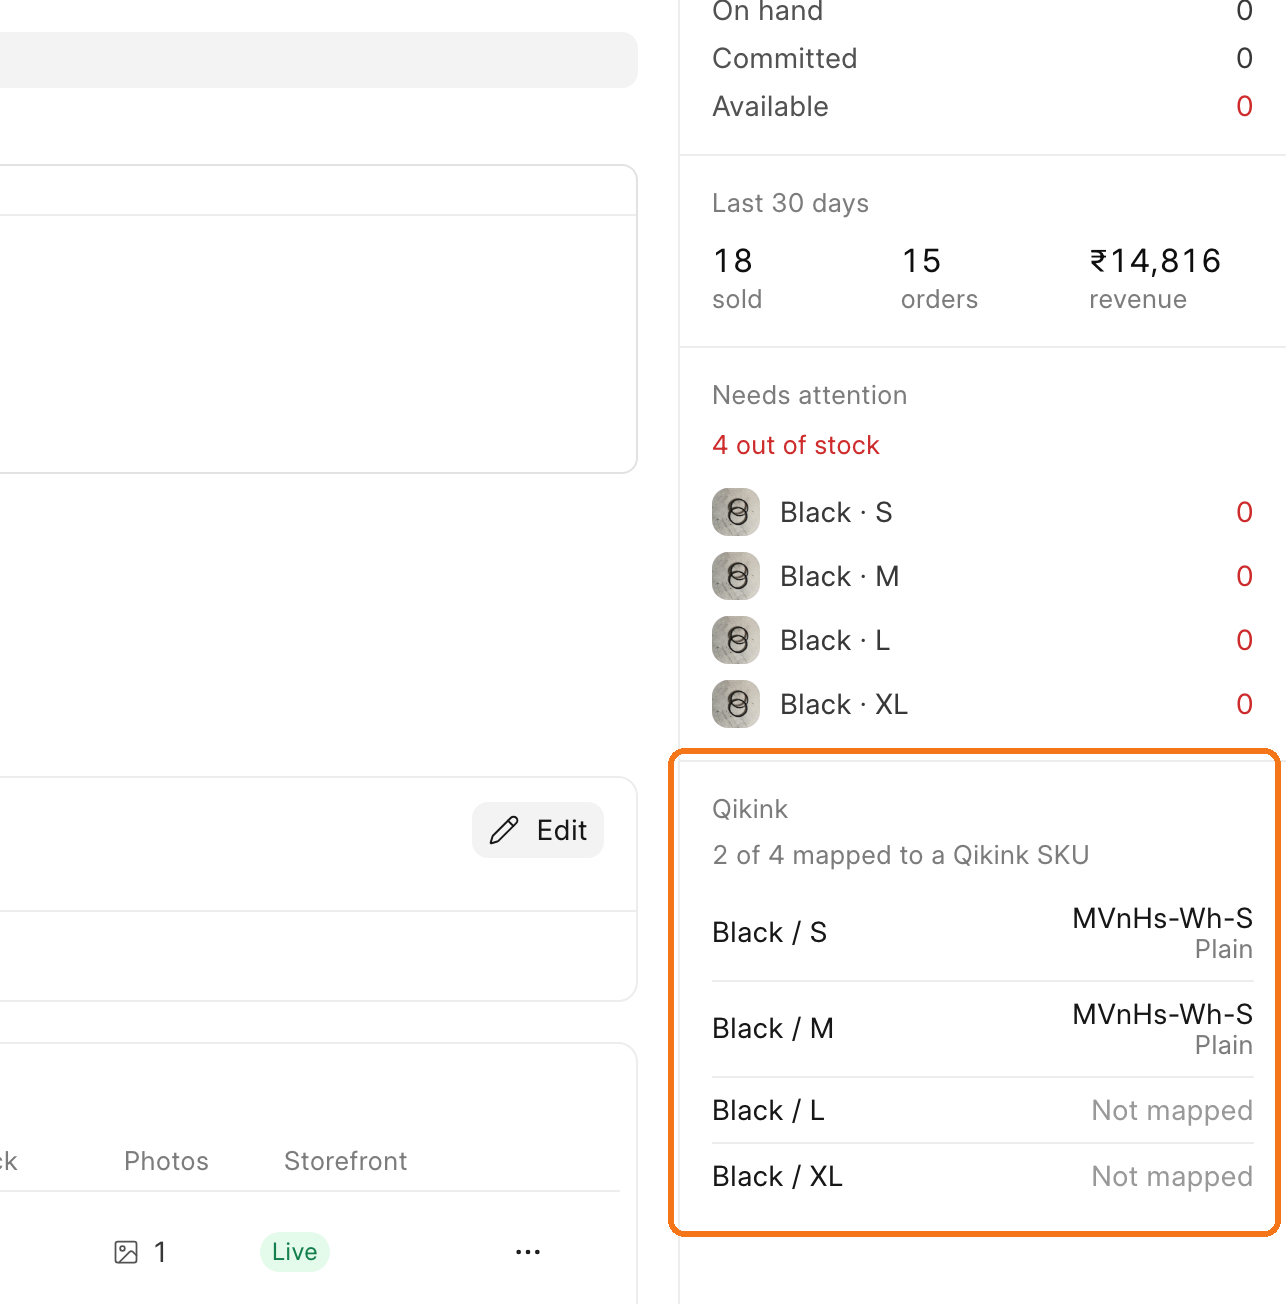1286x1304 pixels.
Task: Click the photos image icon beside 1
Action: pyautogui.click(x=126, y=1252)
